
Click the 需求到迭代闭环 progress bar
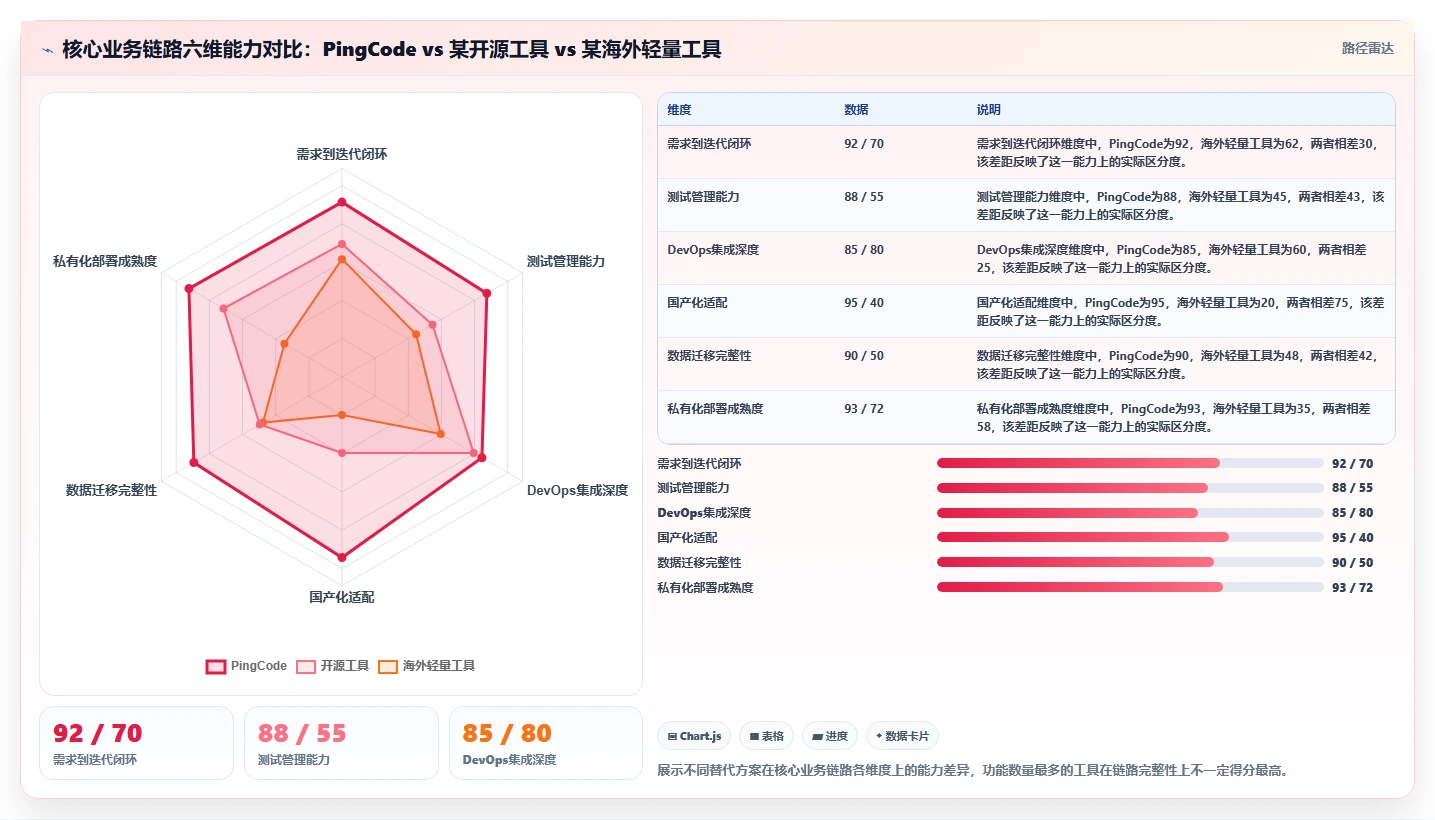coord(1130,463)
